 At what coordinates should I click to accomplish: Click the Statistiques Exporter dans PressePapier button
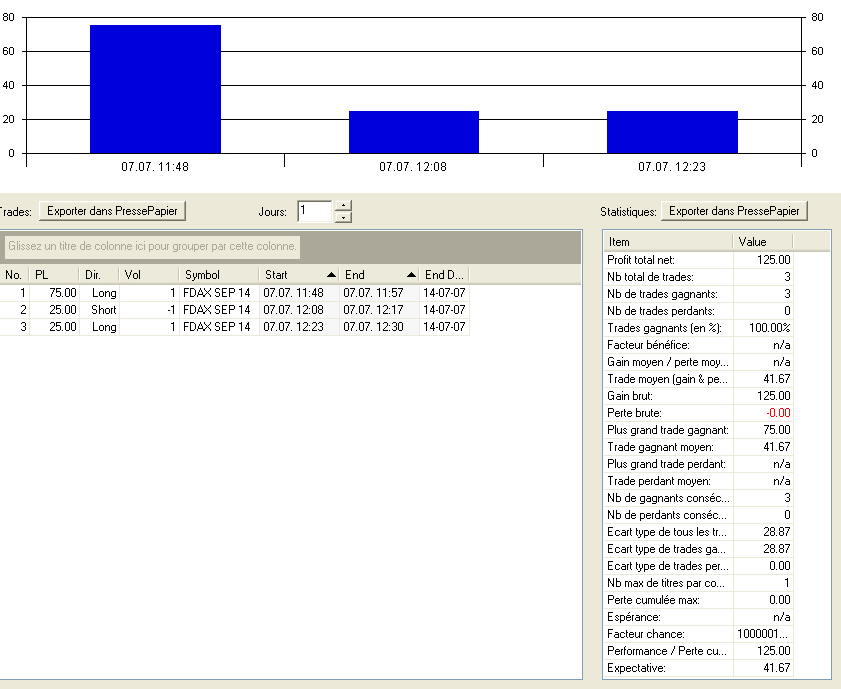736,211
